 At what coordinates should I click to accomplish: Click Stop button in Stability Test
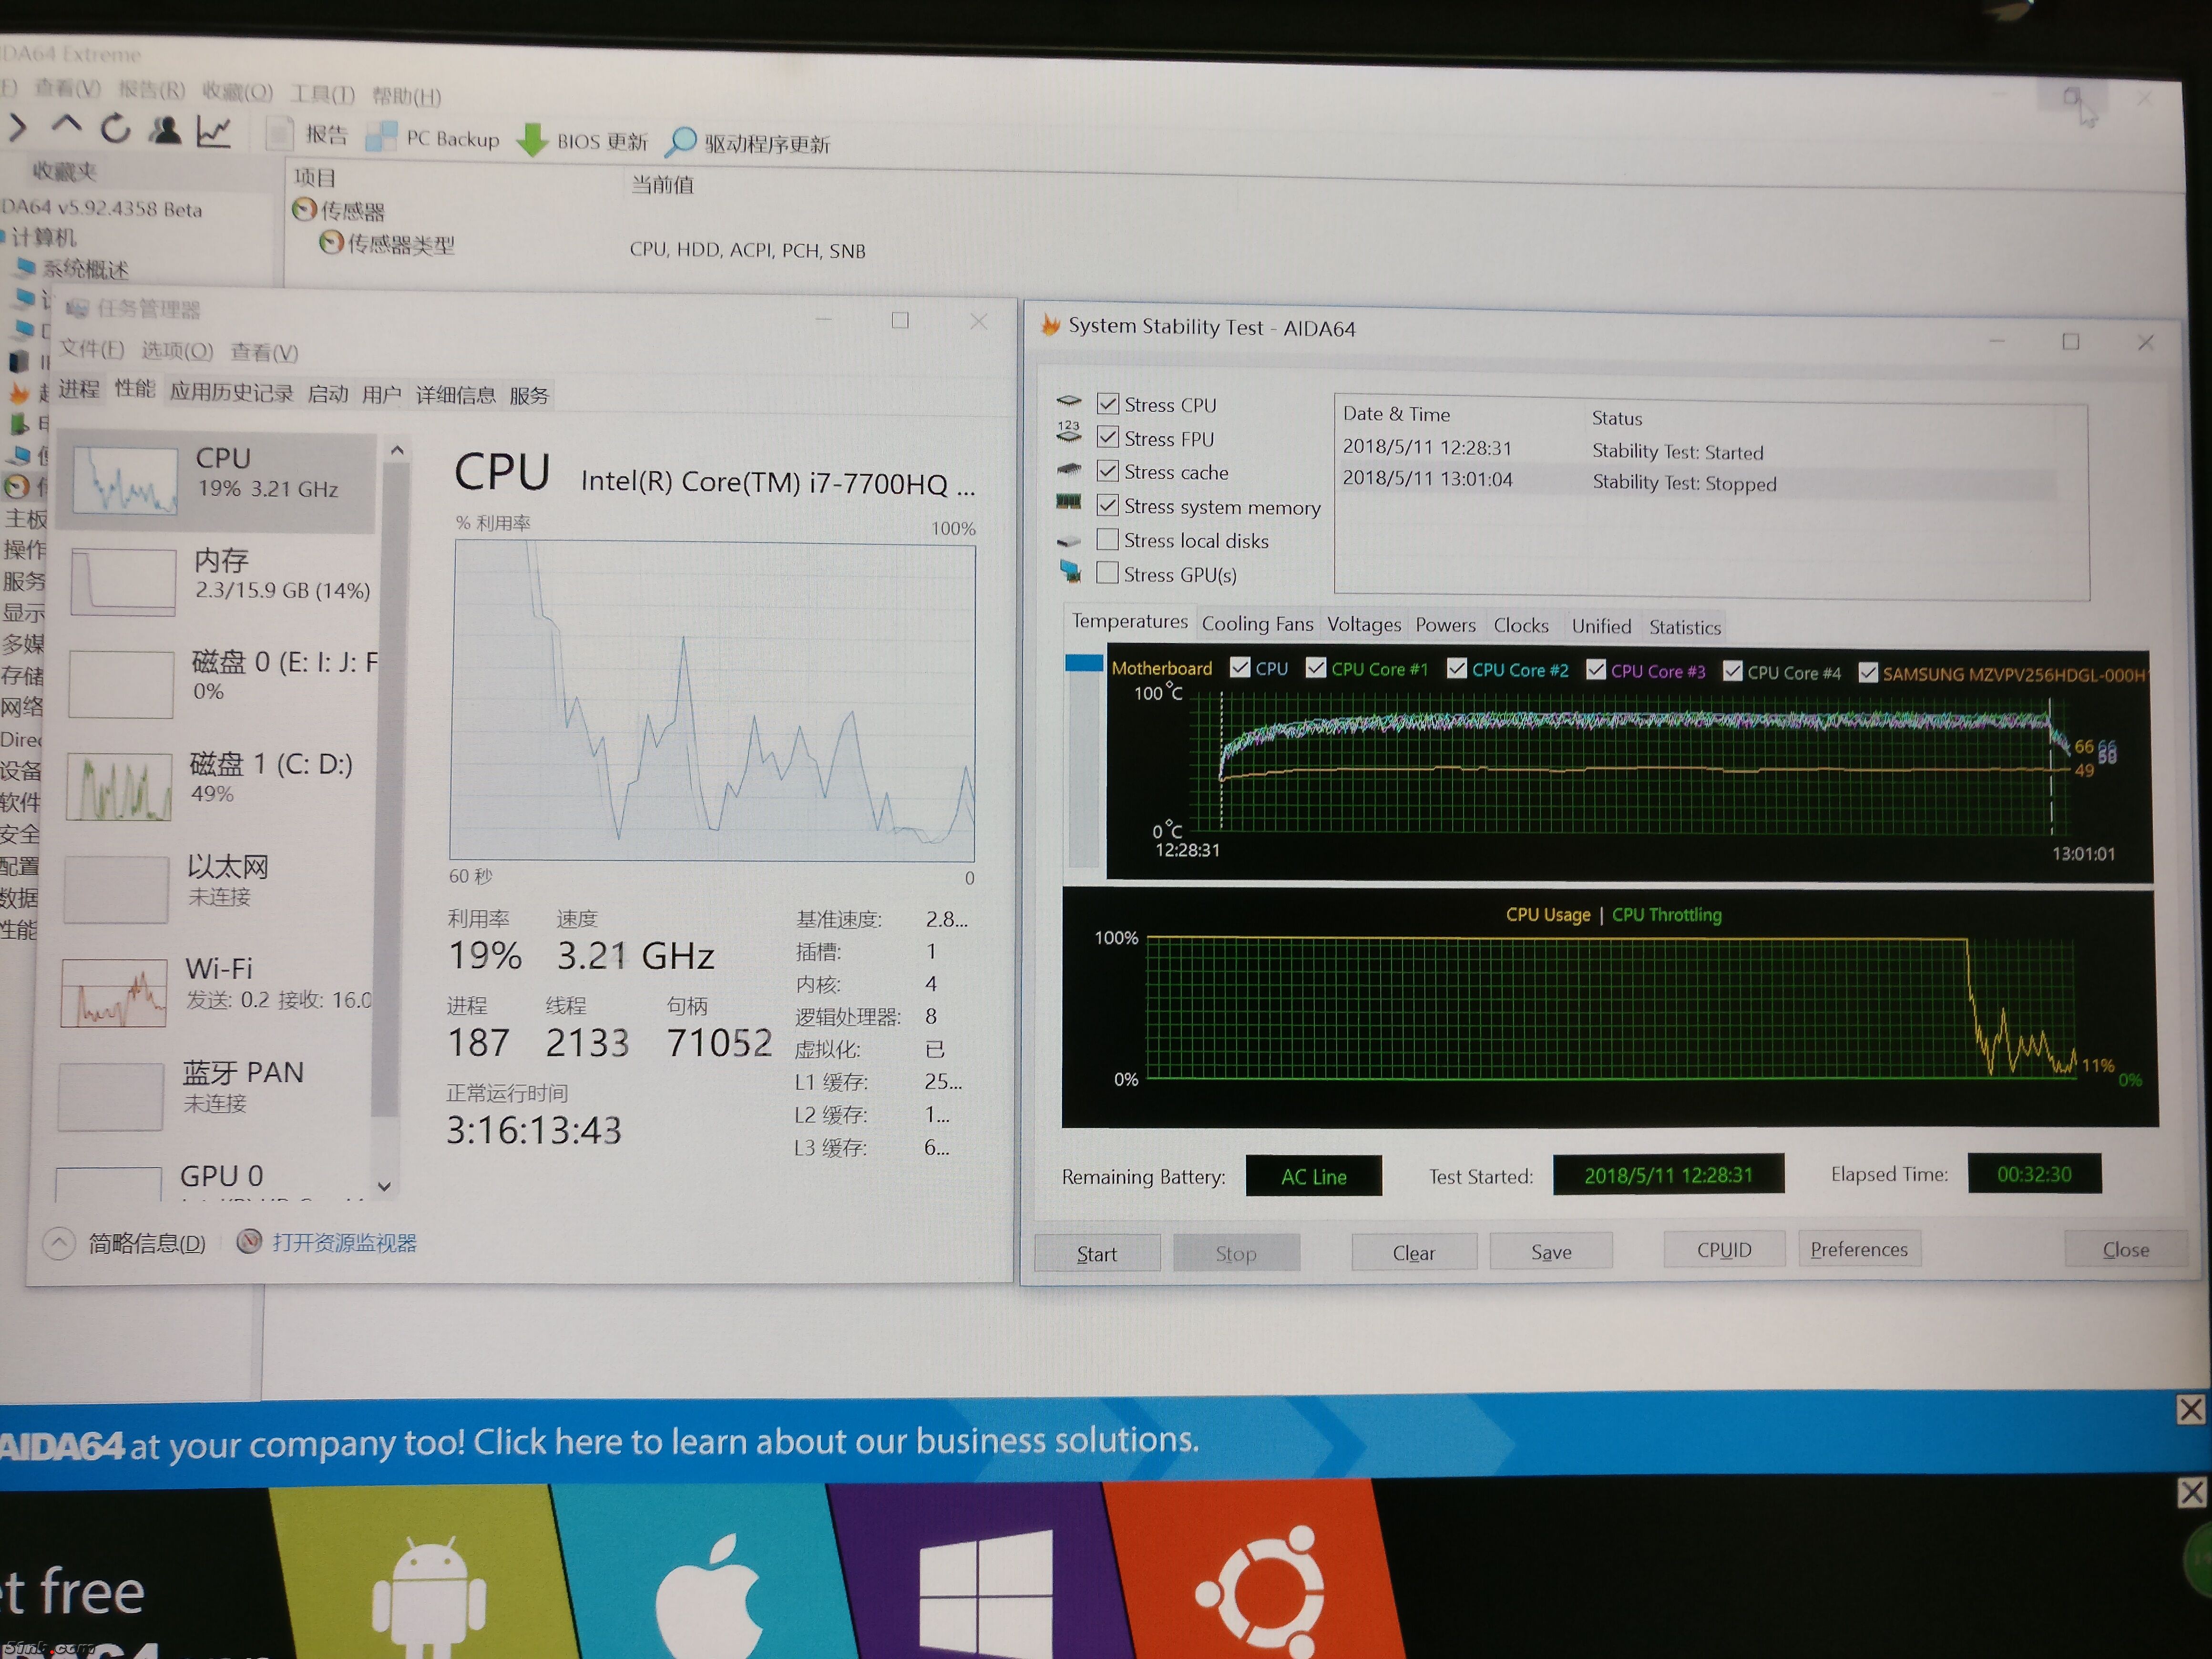click(1236, 1253)
